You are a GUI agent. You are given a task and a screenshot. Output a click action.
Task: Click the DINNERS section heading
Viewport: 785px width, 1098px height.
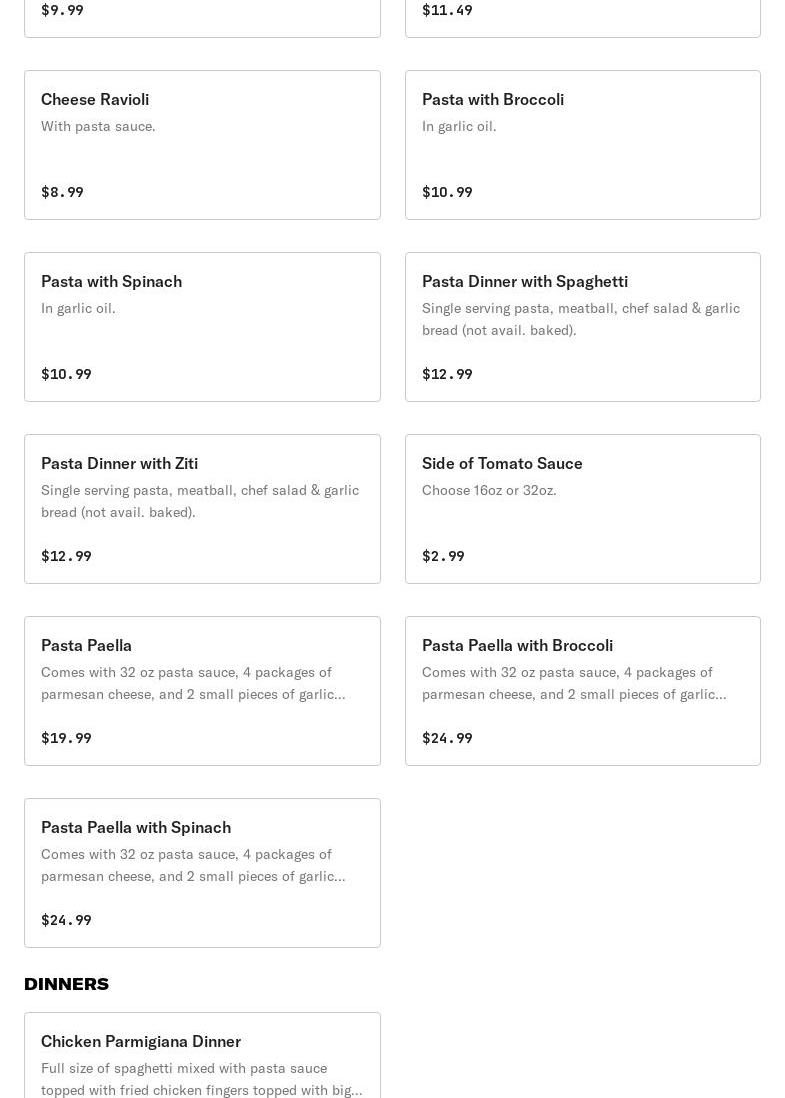click(x=67, y=984)
